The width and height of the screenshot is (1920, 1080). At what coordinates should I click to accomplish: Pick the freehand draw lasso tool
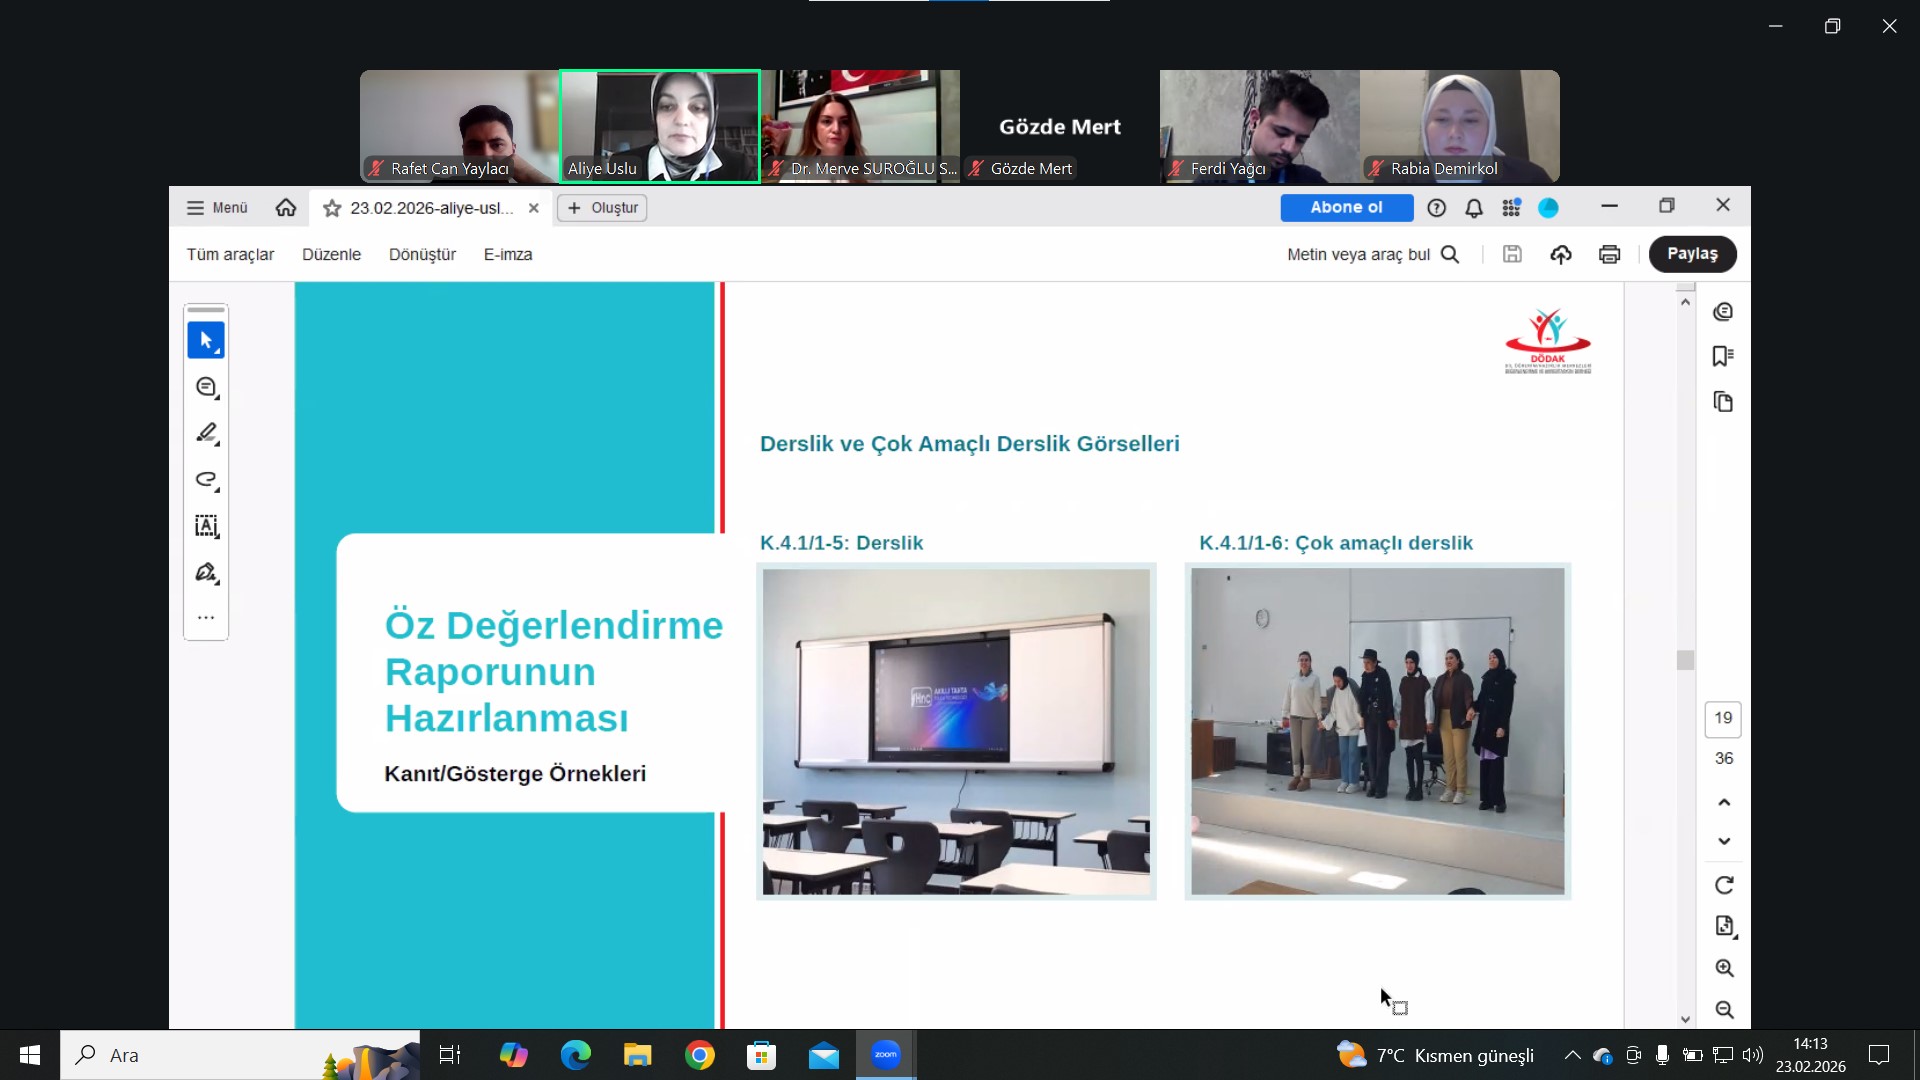[206, 480]
